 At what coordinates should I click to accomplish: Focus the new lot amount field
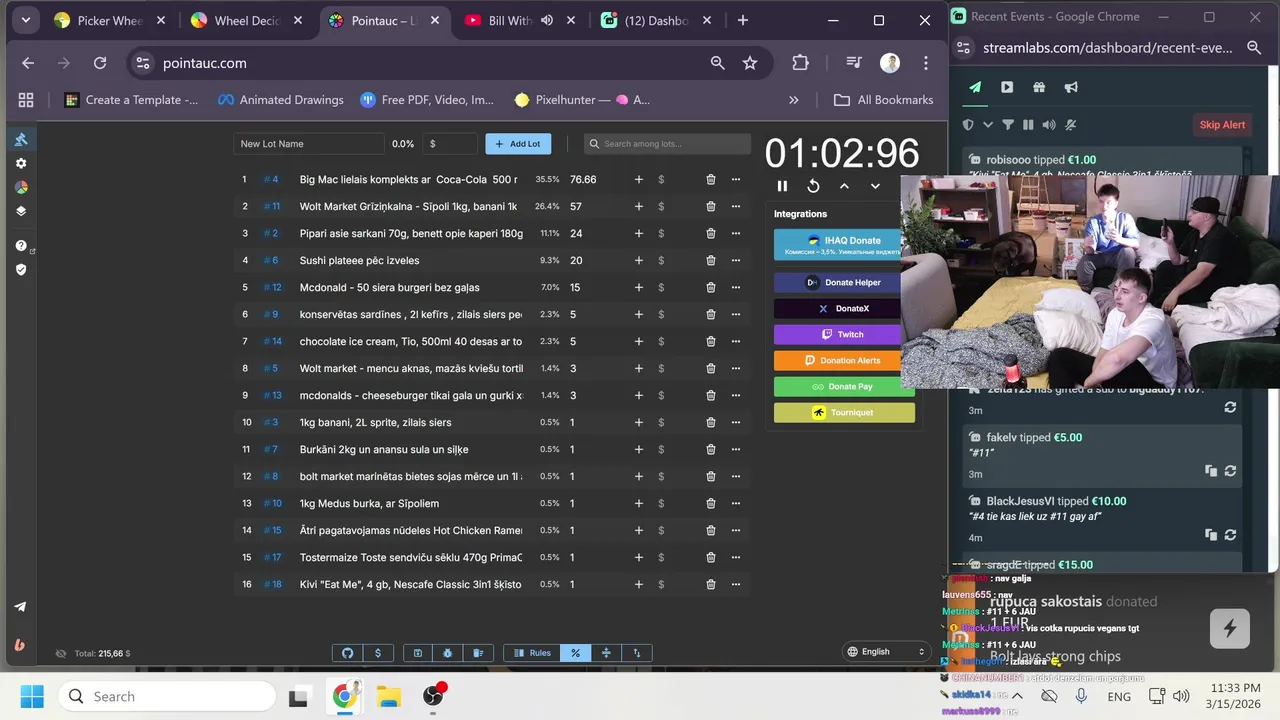coord(450,144)
